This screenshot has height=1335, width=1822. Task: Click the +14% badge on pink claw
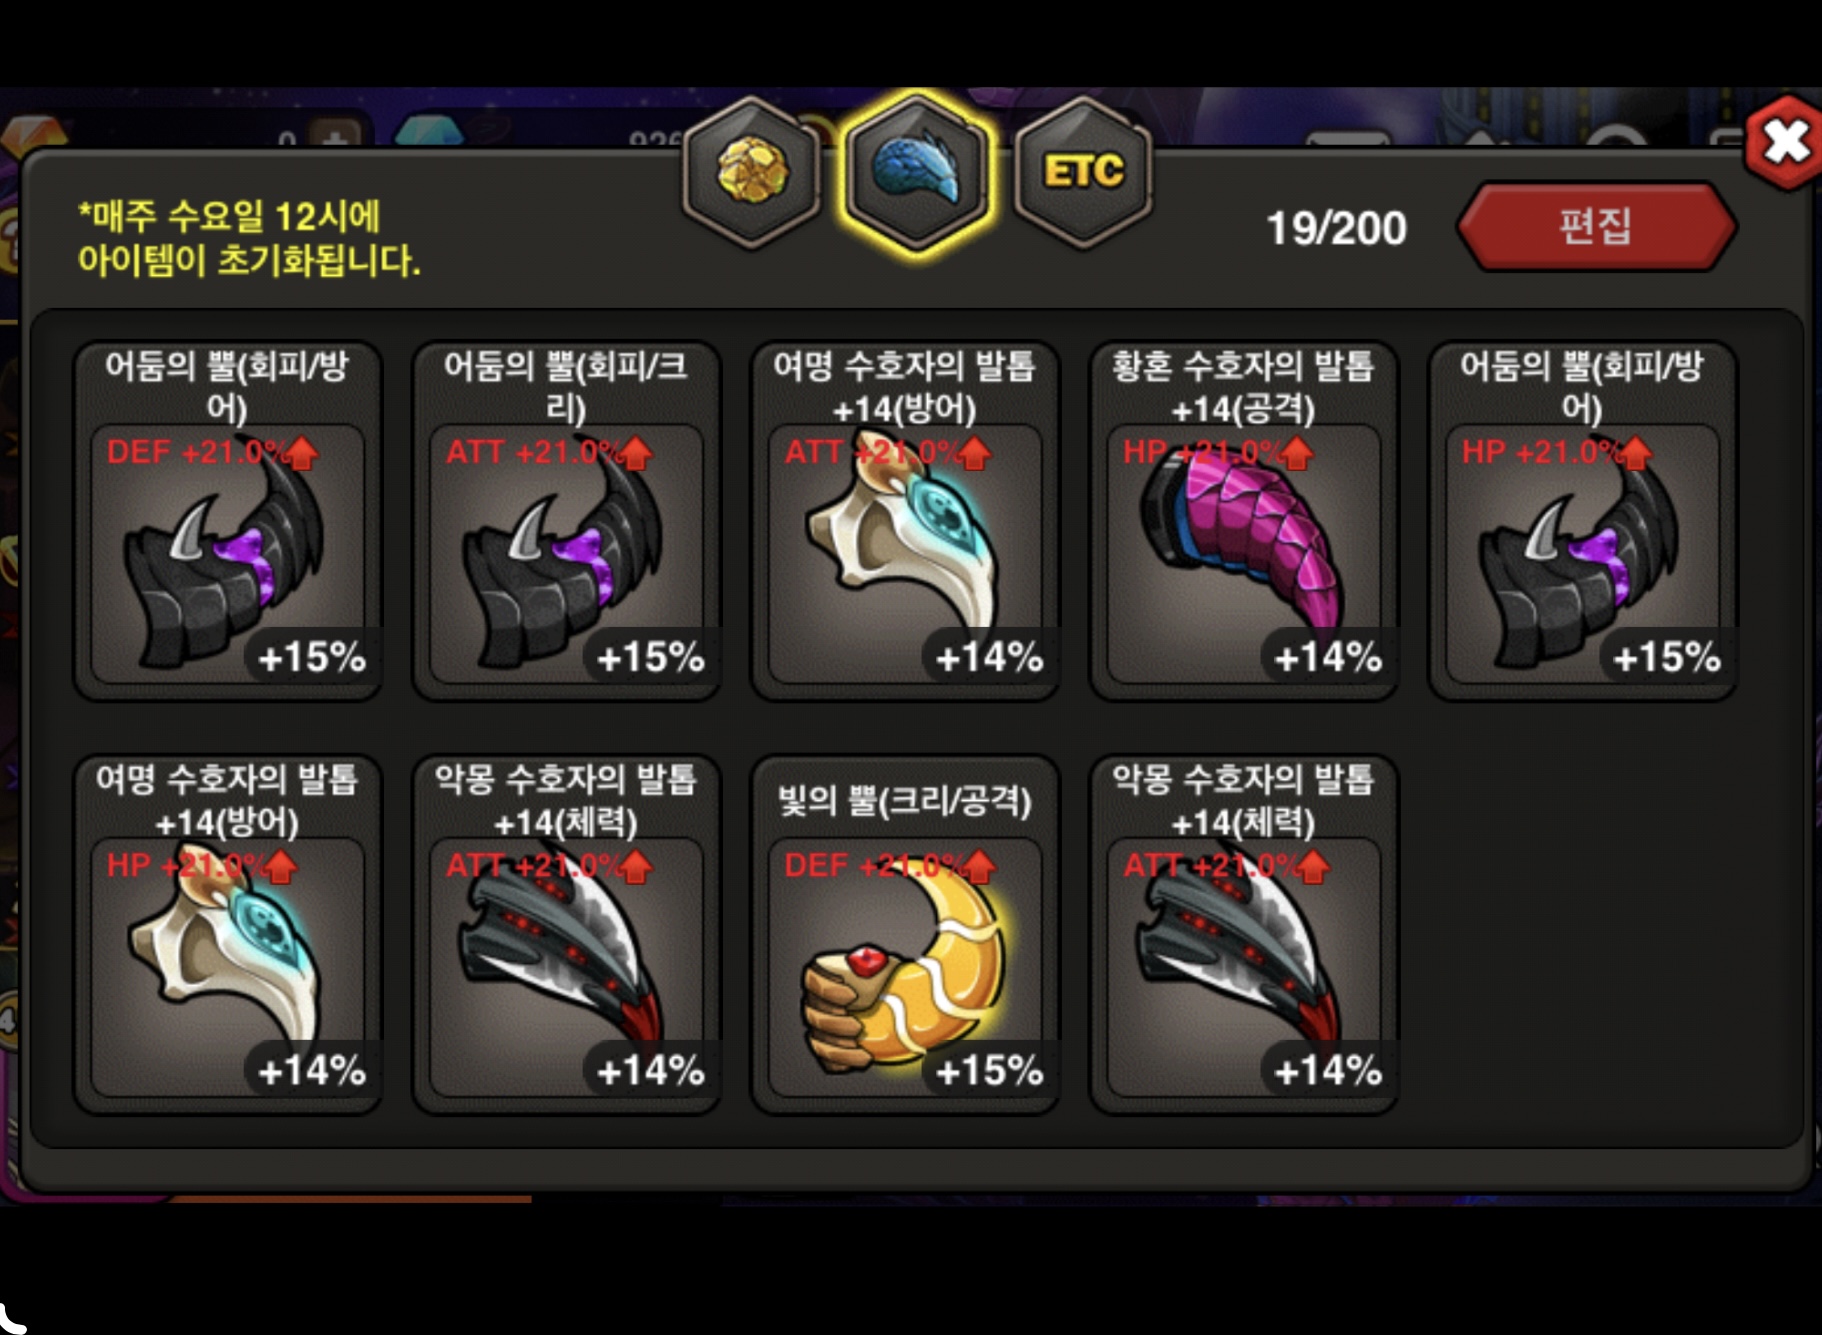(x=1328, y=658)
